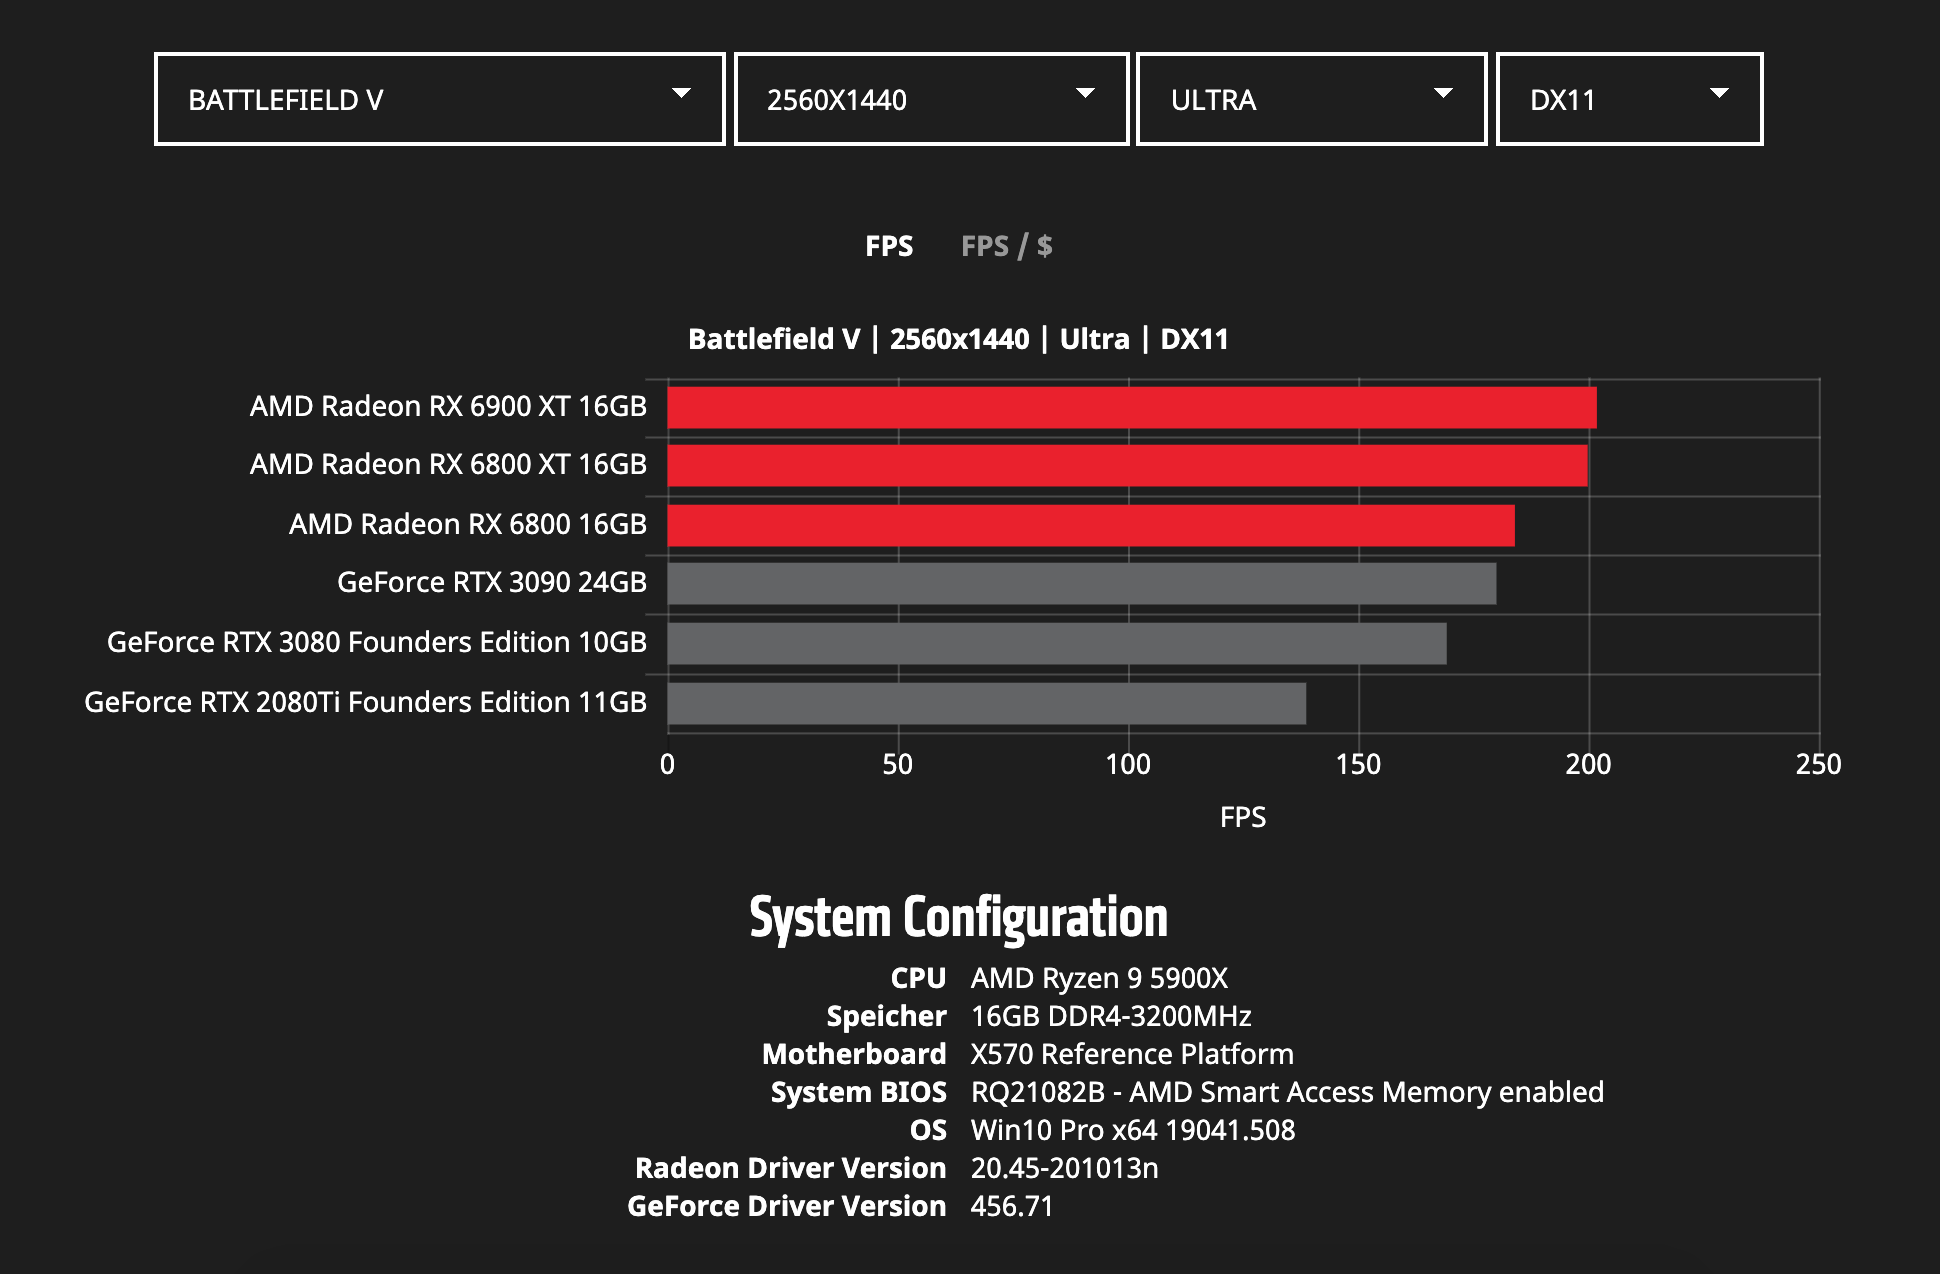The width and height of the screenshot is (1940, 1274).
Task: Click the arrow icon in Ultra selector
Action: click(x=1443, y=93)
